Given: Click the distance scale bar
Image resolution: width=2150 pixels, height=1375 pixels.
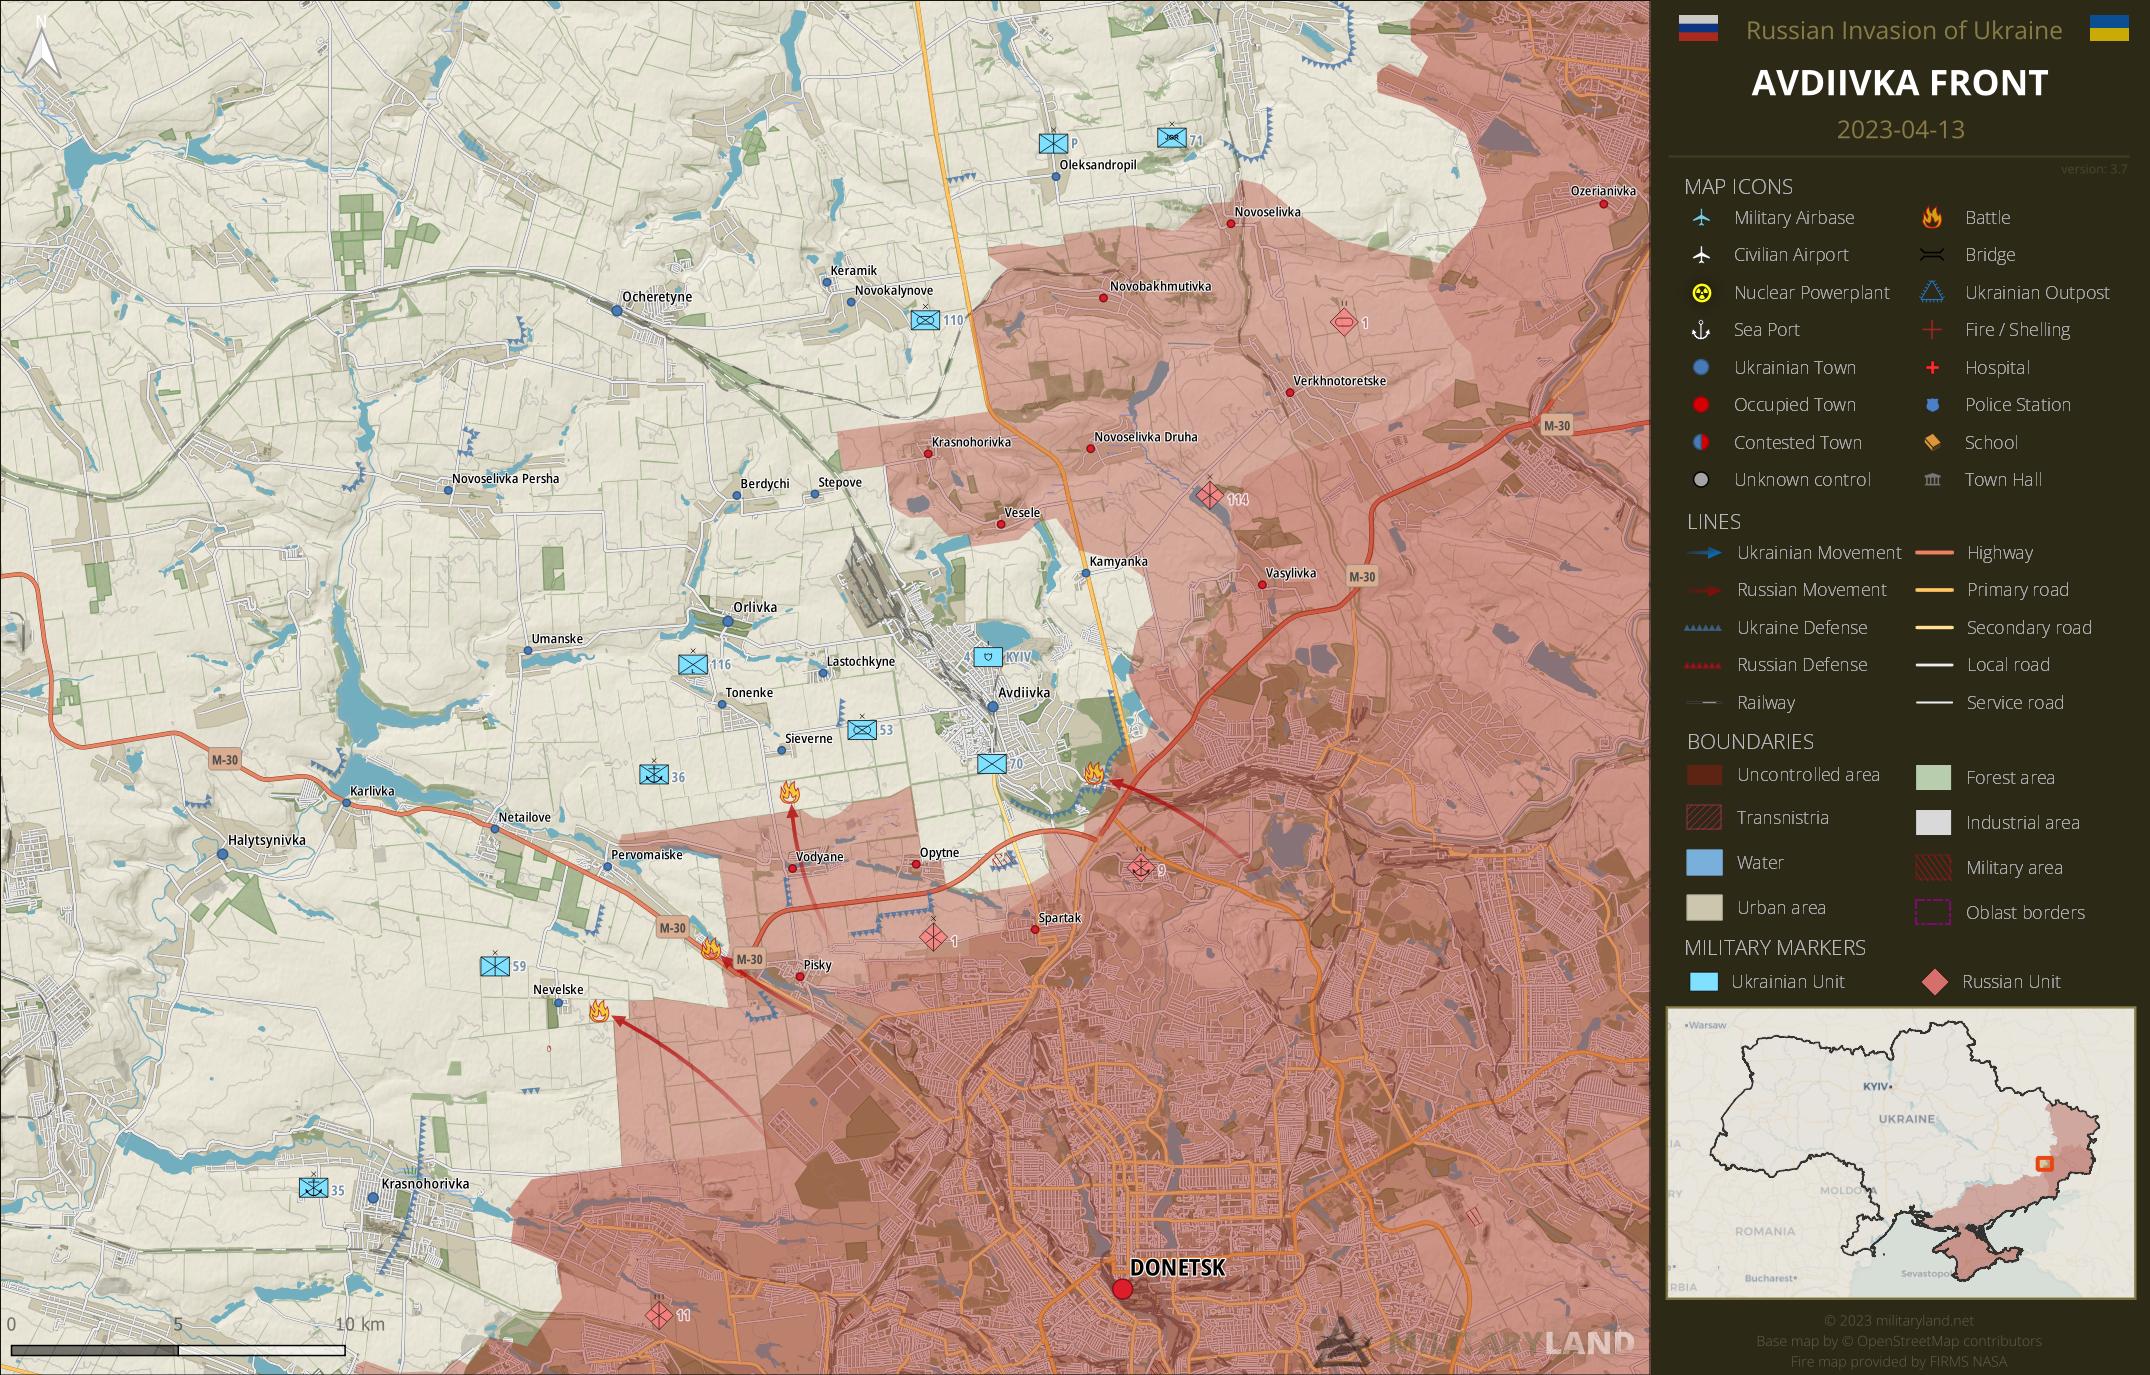Looking at the screenshot, I should pos(178,1350).
